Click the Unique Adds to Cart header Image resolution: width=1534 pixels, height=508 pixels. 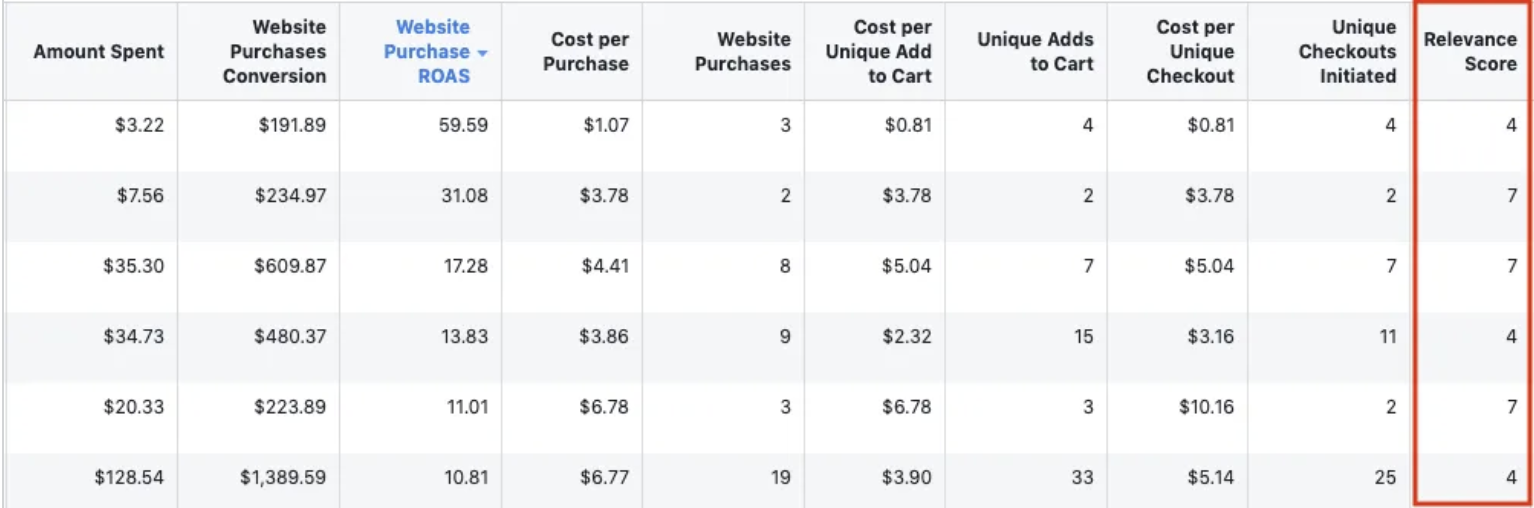(1035, 52)
